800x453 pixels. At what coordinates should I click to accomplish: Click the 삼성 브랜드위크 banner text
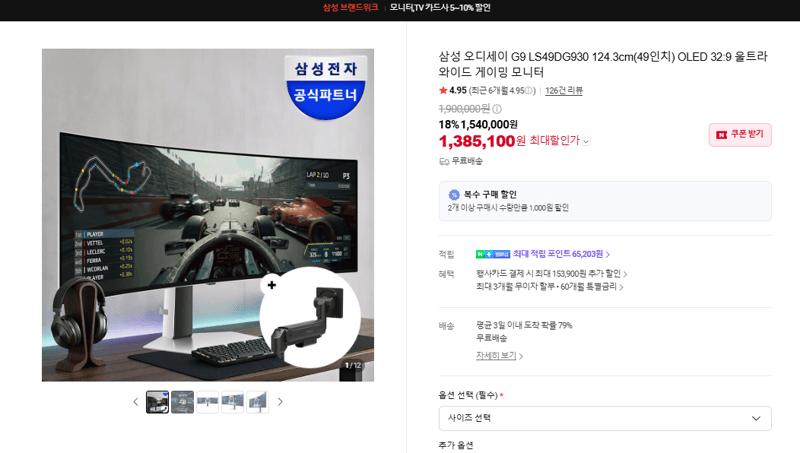[x=351, y=8]
